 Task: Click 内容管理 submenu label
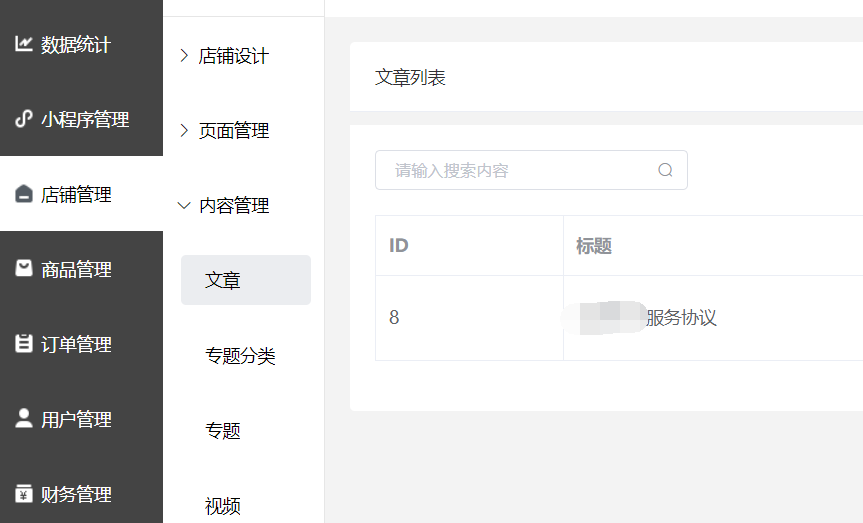coord(234,205)
